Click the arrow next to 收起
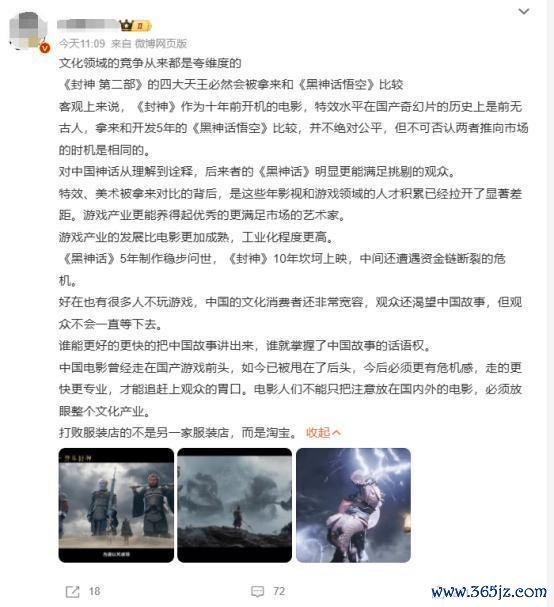This screenshot has width=554, height=607. (336, 432)
